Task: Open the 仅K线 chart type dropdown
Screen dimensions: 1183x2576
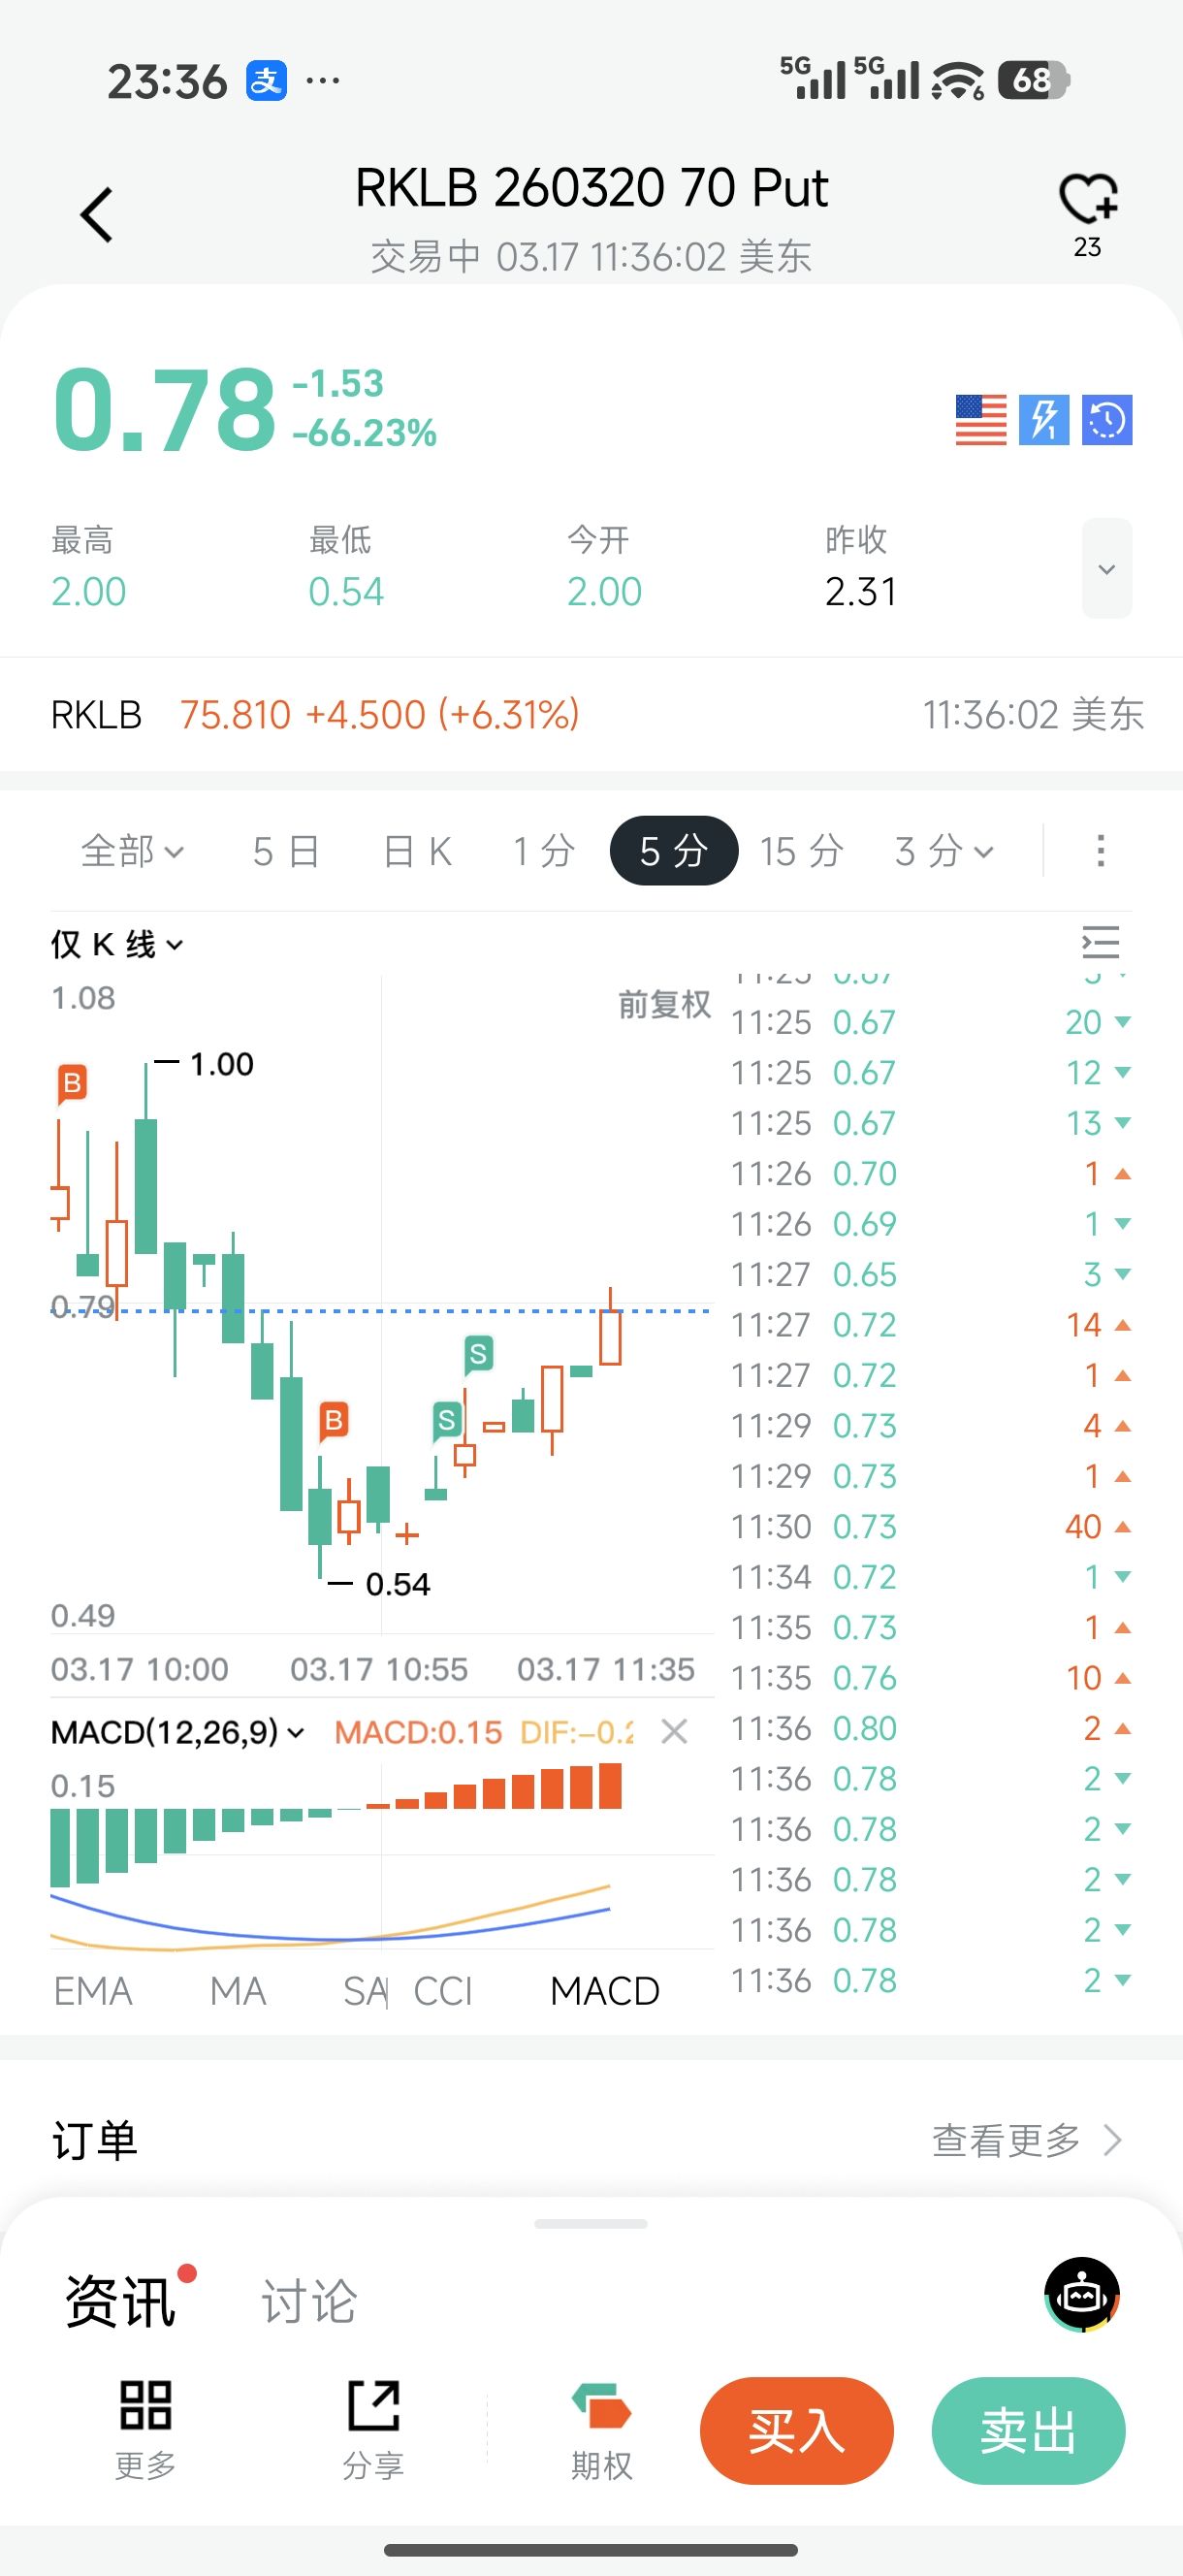Action: point(117,944)
